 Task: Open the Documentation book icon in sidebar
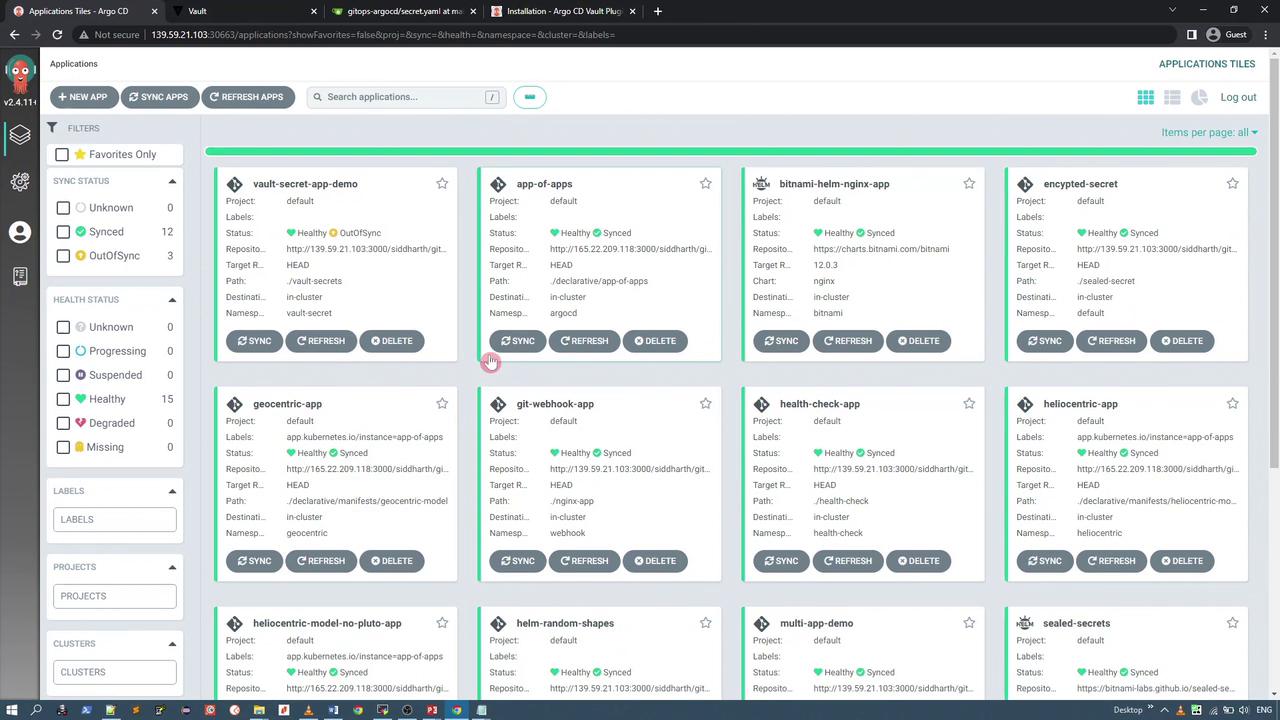coord(20,277)
